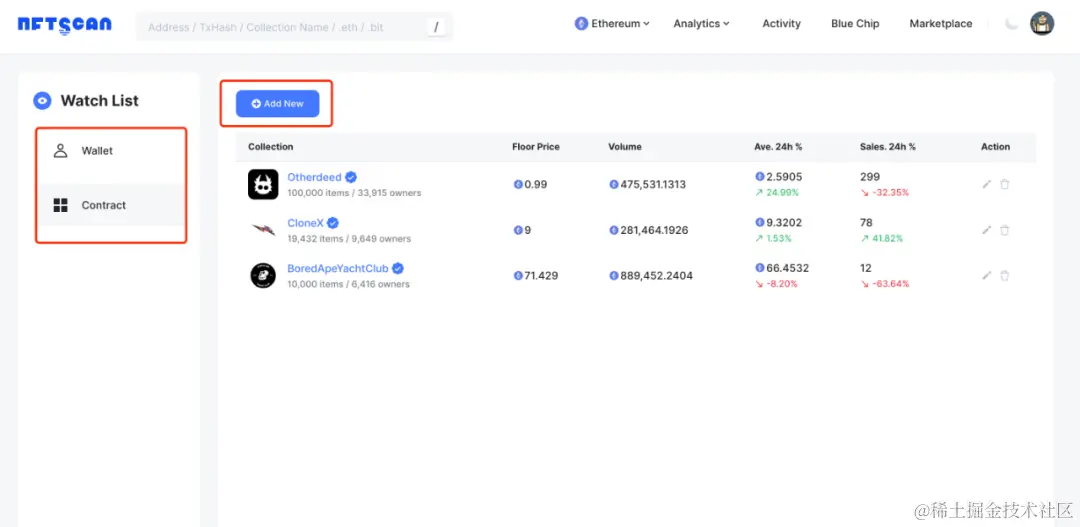Open the BoredApeYachtClub collection link

click(x=338, y=268)
